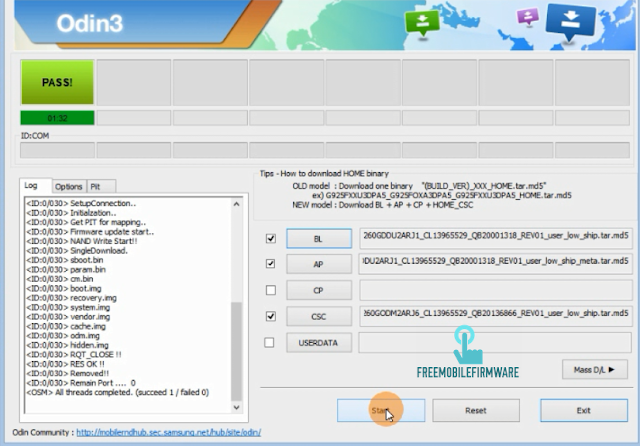Uncheck the AP file checkbox

pyautogui.click(x=271, y=264)
